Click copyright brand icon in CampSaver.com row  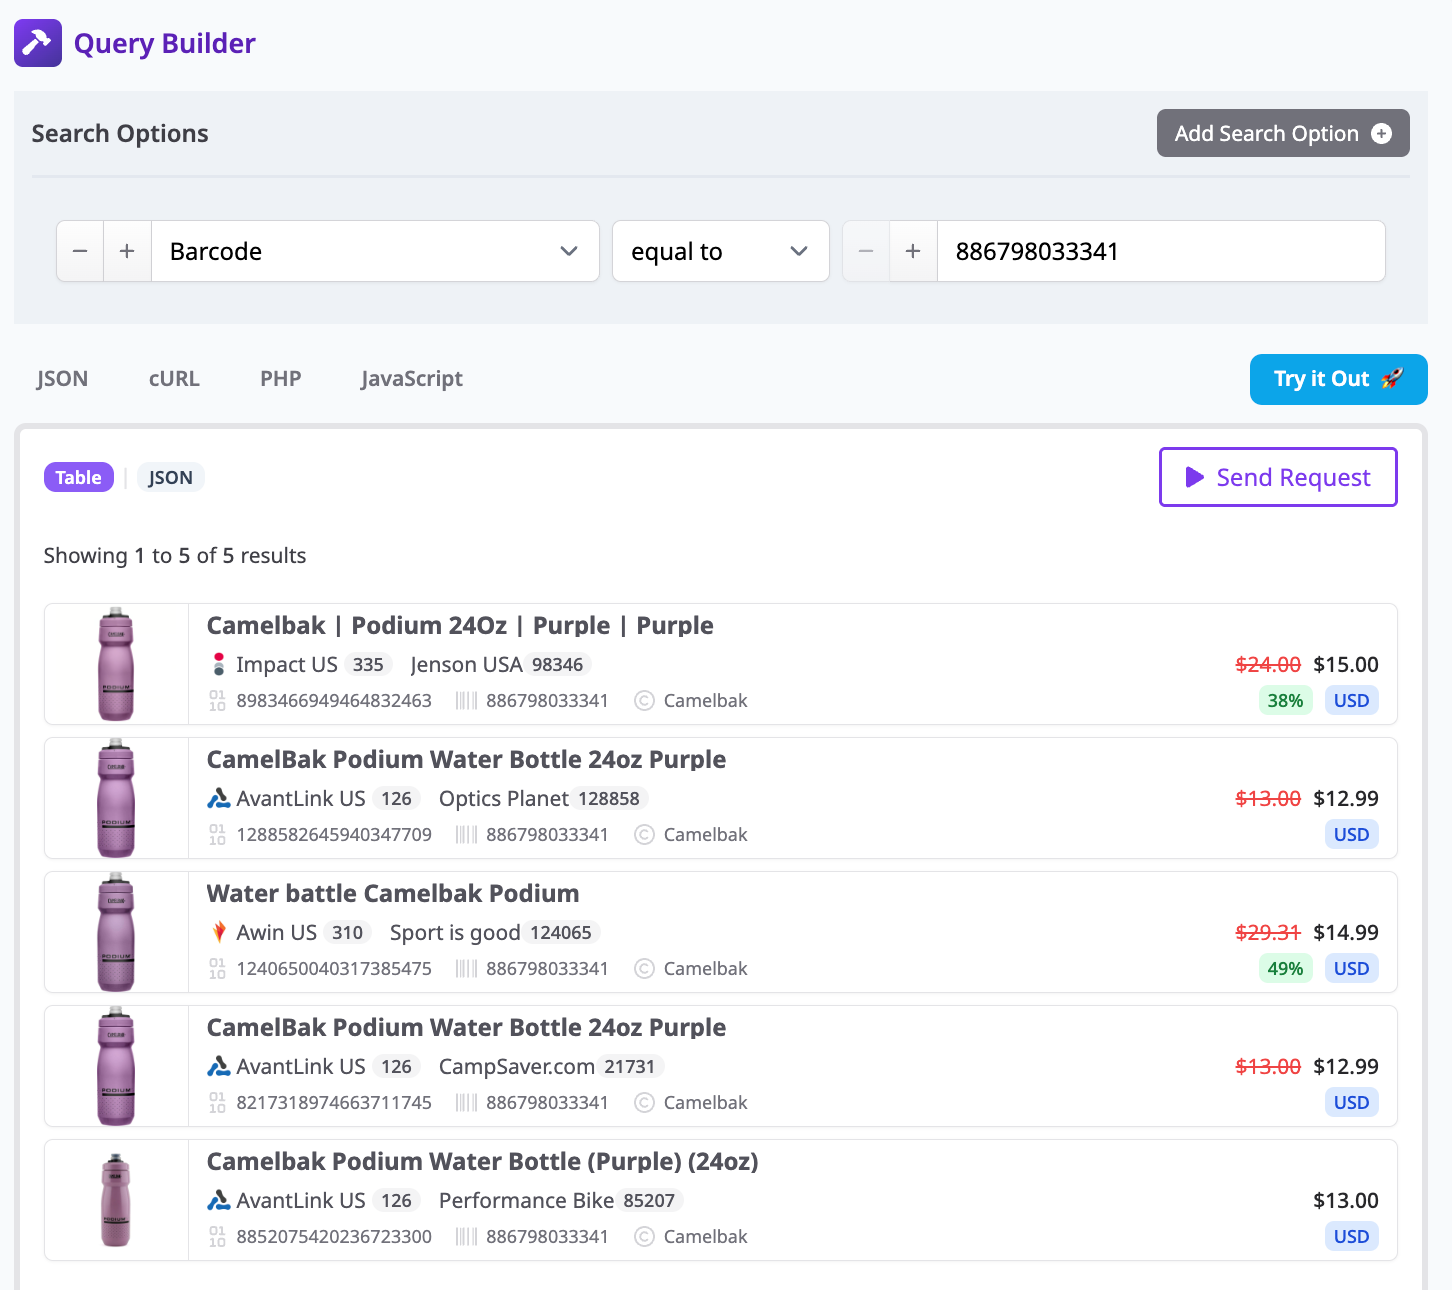(645, 1102)
